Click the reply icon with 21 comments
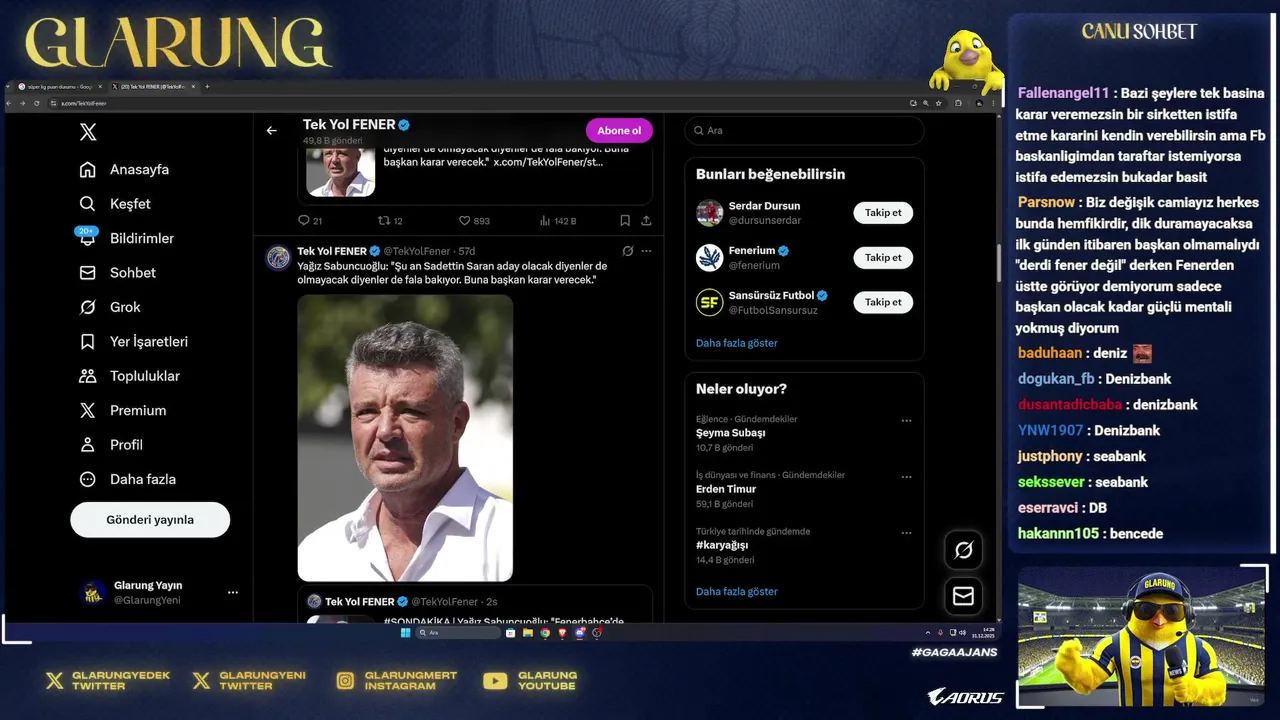The height and width of the screenshot is (720, 1280). pos(304,220)
